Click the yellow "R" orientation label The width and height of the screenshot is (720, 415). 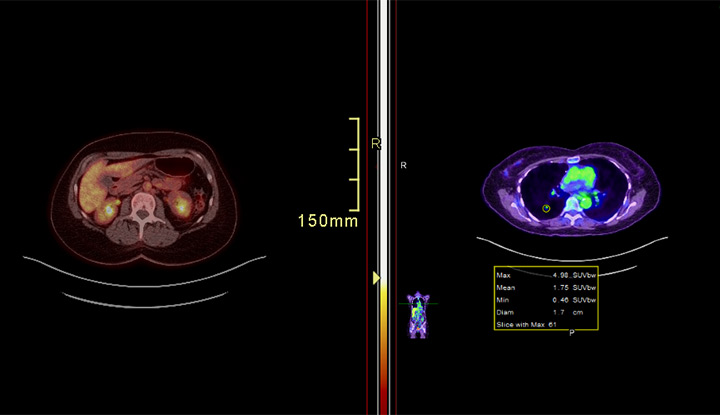(x=376, y=144)
